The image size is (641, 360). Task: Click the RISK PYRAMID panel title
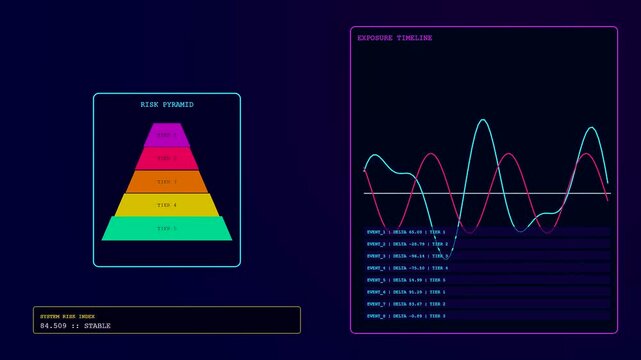pos(167,105)
